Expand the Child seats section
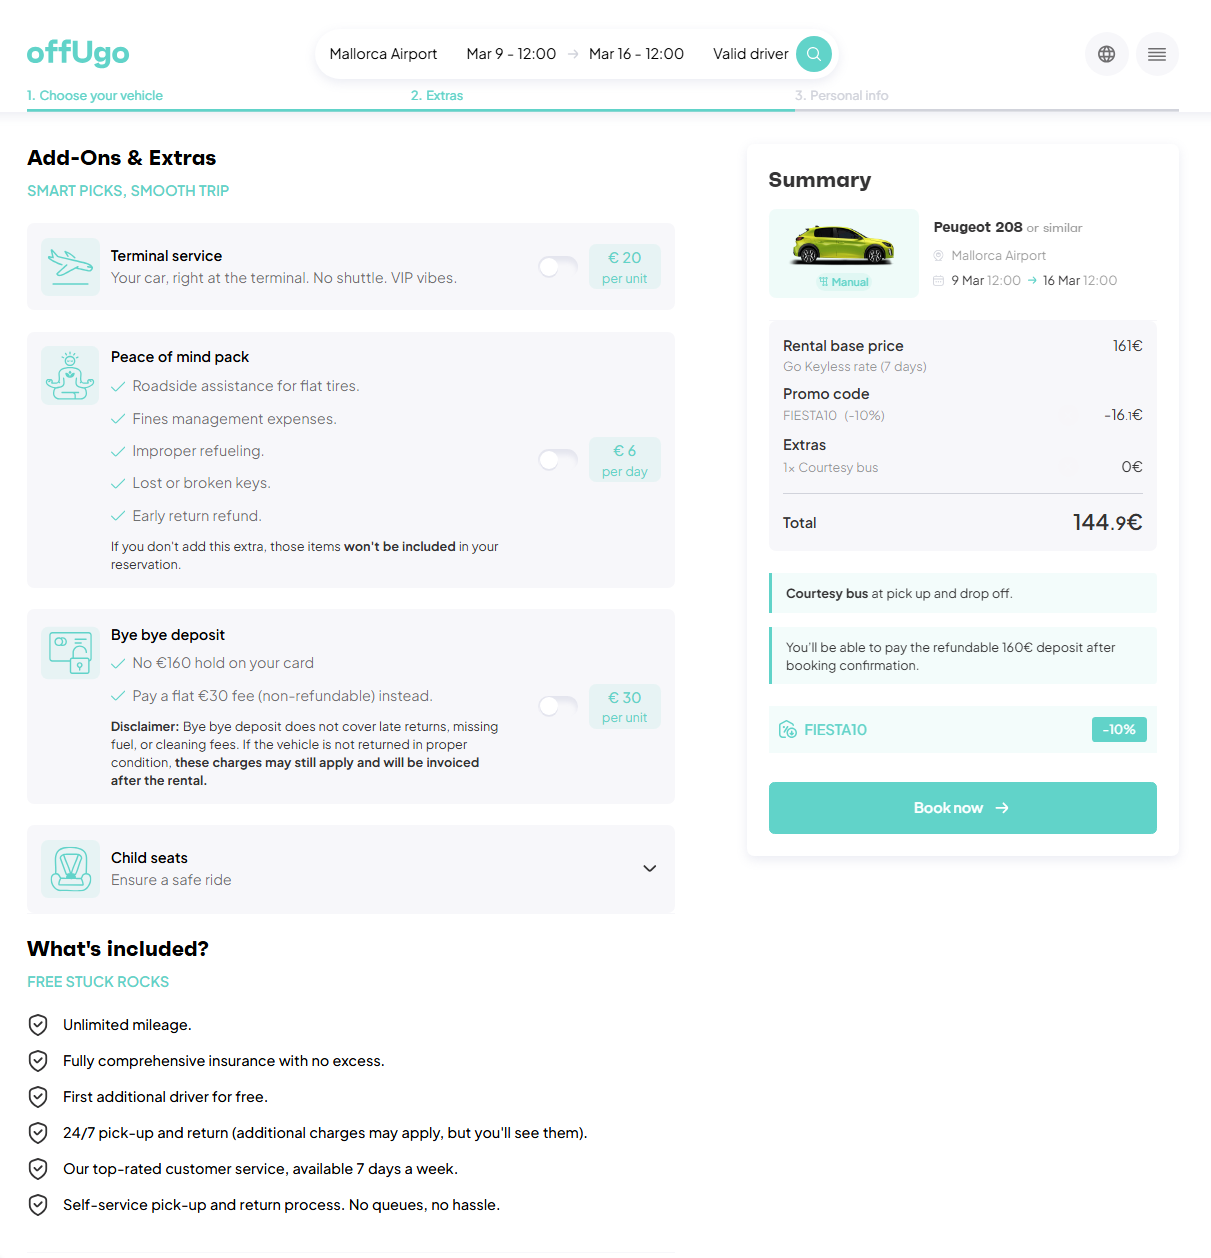Screen dimensions: 1211x1258 (x=649, y=869)
